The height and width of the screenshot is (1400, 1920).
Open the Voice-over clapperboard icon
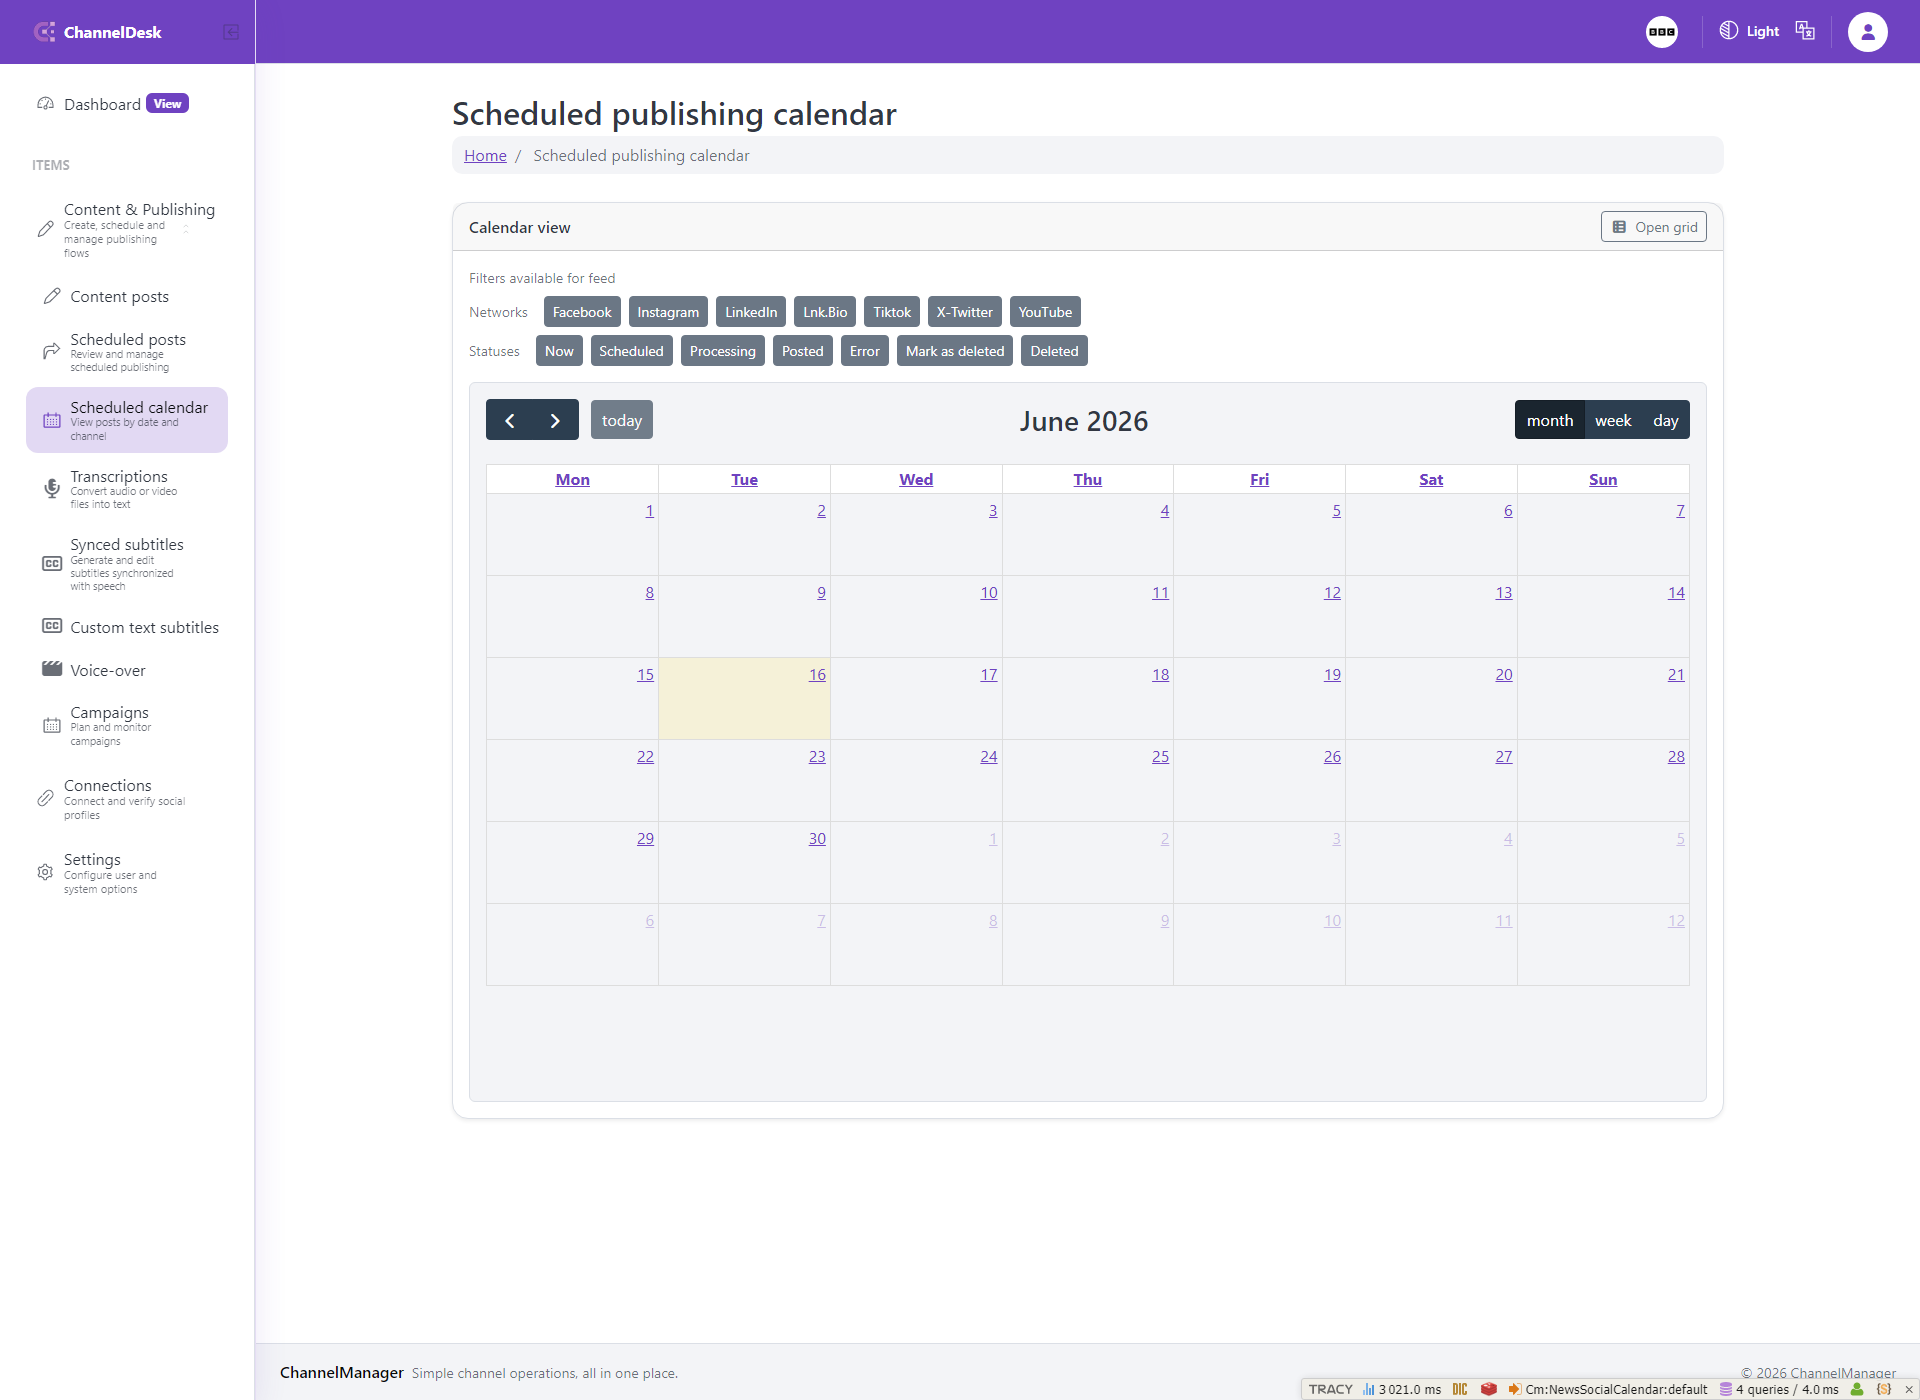[x=52, y=669]
